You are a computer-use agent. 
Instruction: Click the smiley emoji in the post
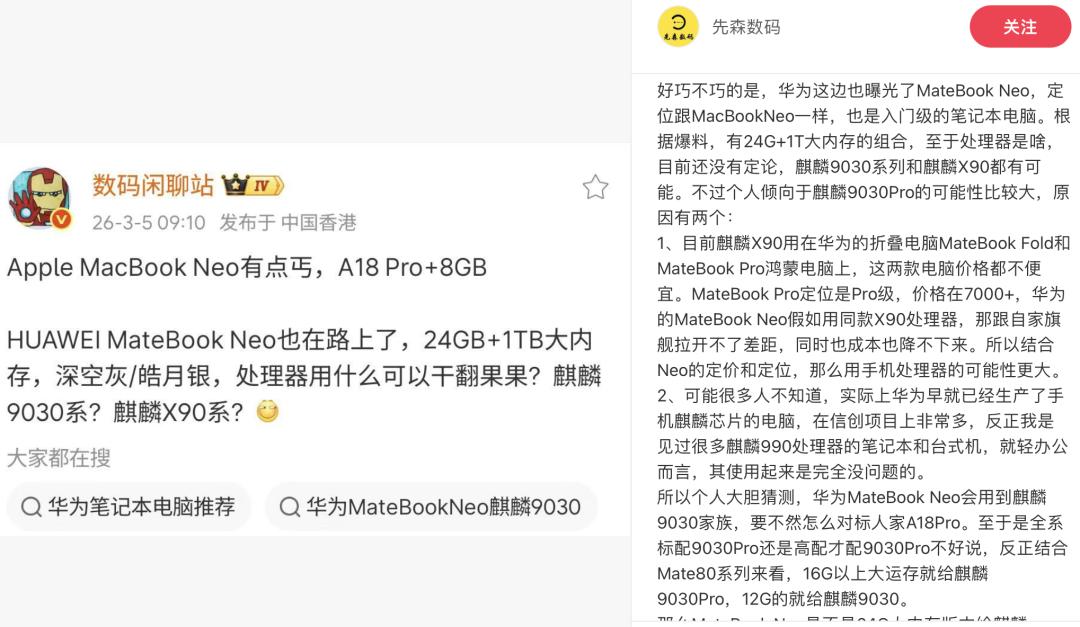(267, 411)
